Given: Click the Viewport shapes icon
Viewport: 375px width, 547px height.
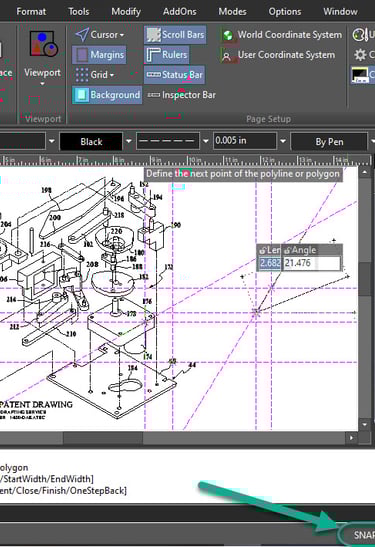Looking at the screenshot, I should point(43,44).
